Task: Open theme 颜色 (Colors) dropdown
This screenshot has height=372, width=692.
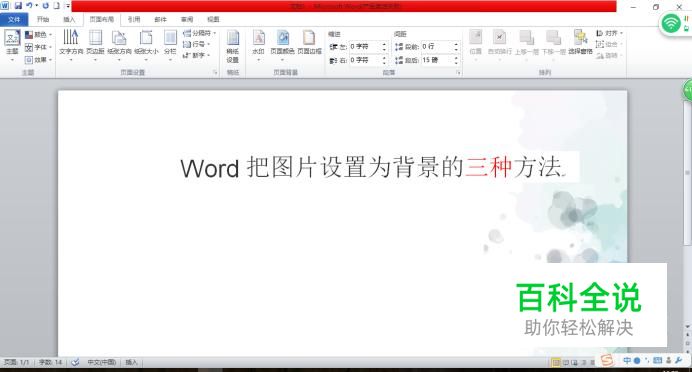Action: pos(38,34)
